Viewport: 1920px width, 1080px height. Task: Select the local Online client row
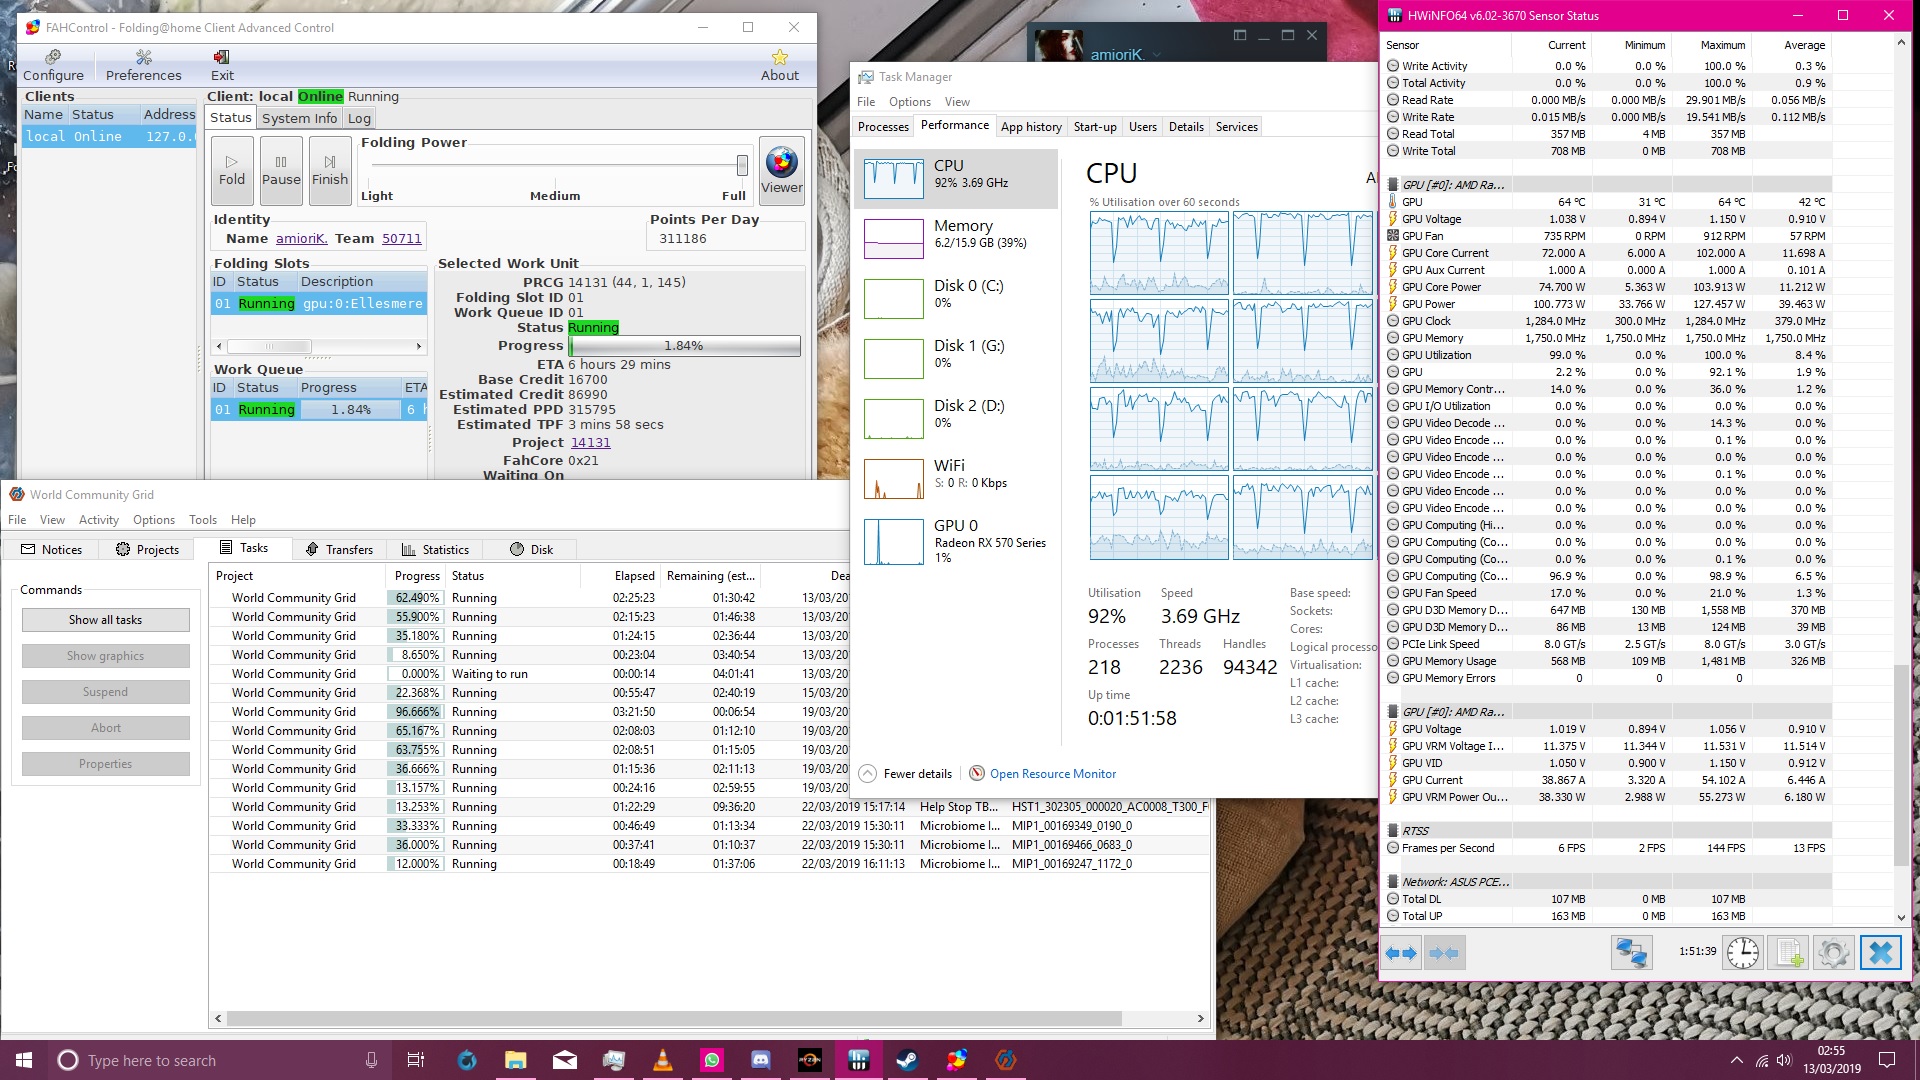tap(108, 137)
